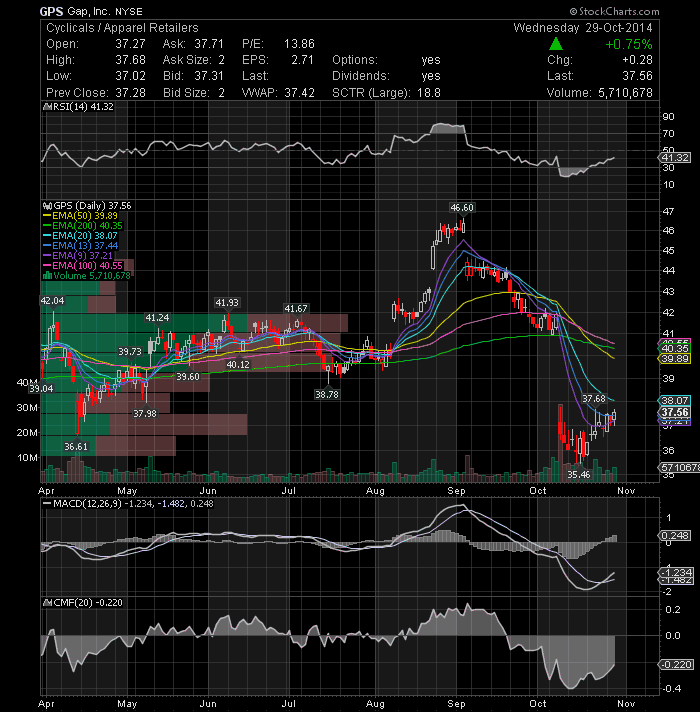This screenshot has width=700, height=712.
Task: Click the +0.75% percent change value
Action: tap(629, 44)
